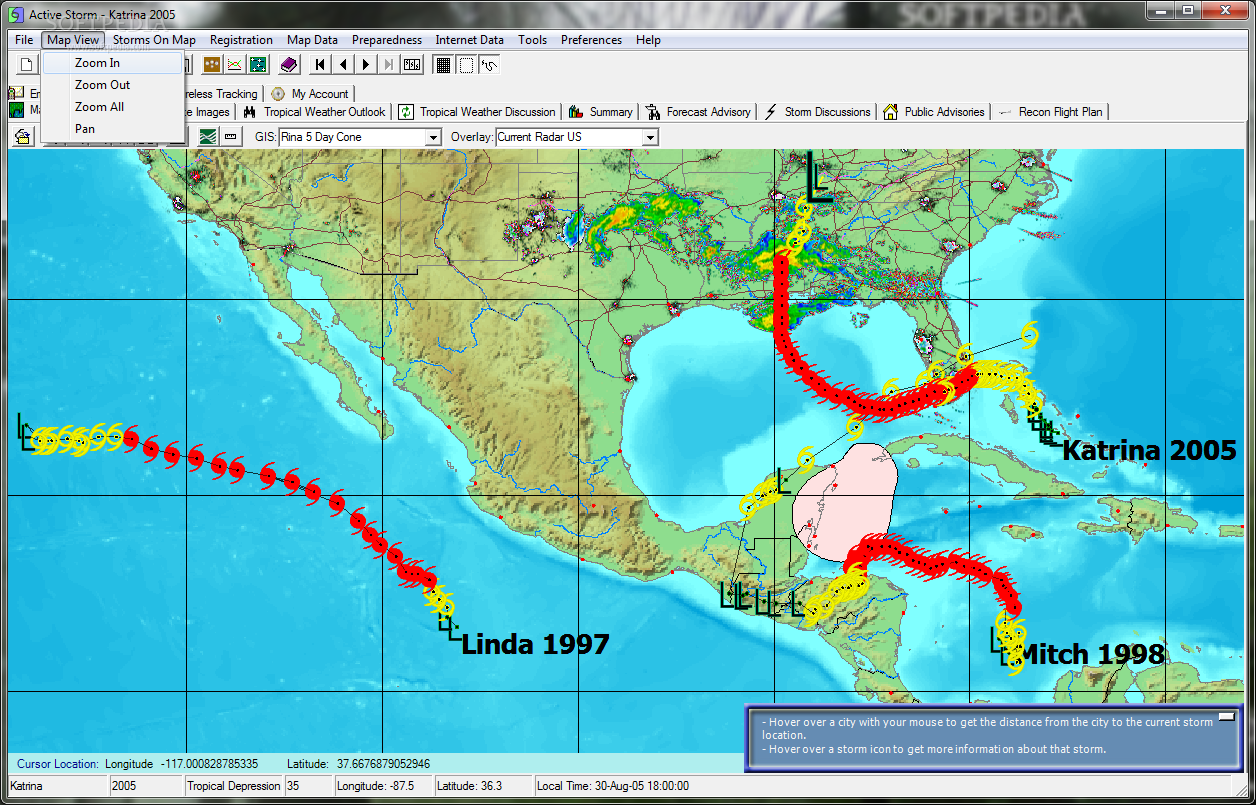Switch to the Forecast Advisory tab

(x=698, y=112)
